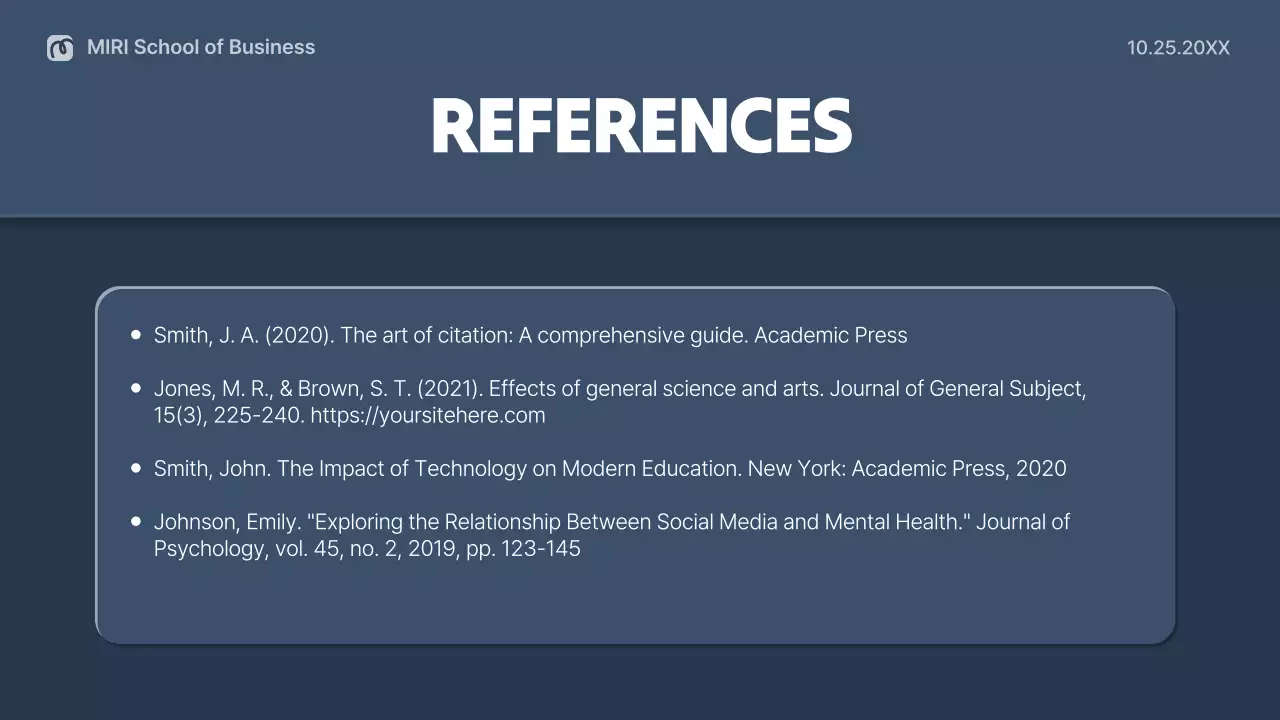Select the REFERENCES slide title
Screen dimensions: 1280x720
click(641, 127)
